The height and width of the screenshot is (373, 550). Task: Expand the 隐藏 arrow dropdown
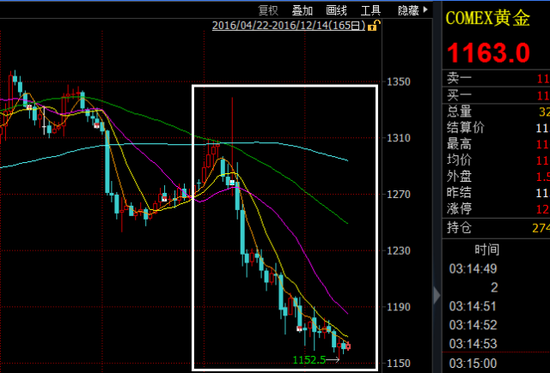[425, 10]
